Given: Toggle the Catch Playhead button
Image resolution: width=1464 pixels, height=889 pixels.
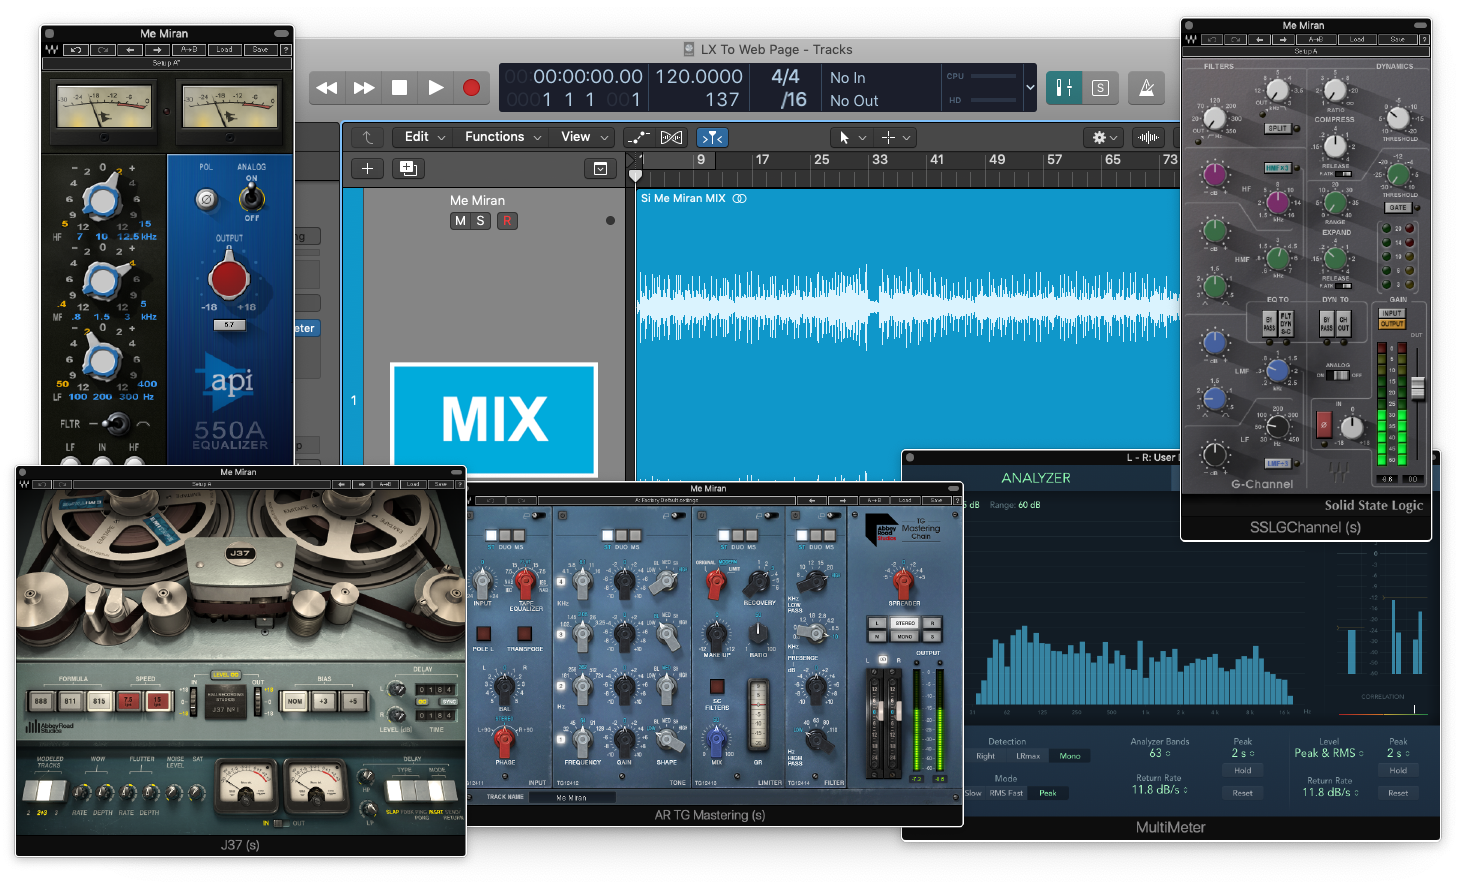Looking at the screenshot, I should click(712, 137).
